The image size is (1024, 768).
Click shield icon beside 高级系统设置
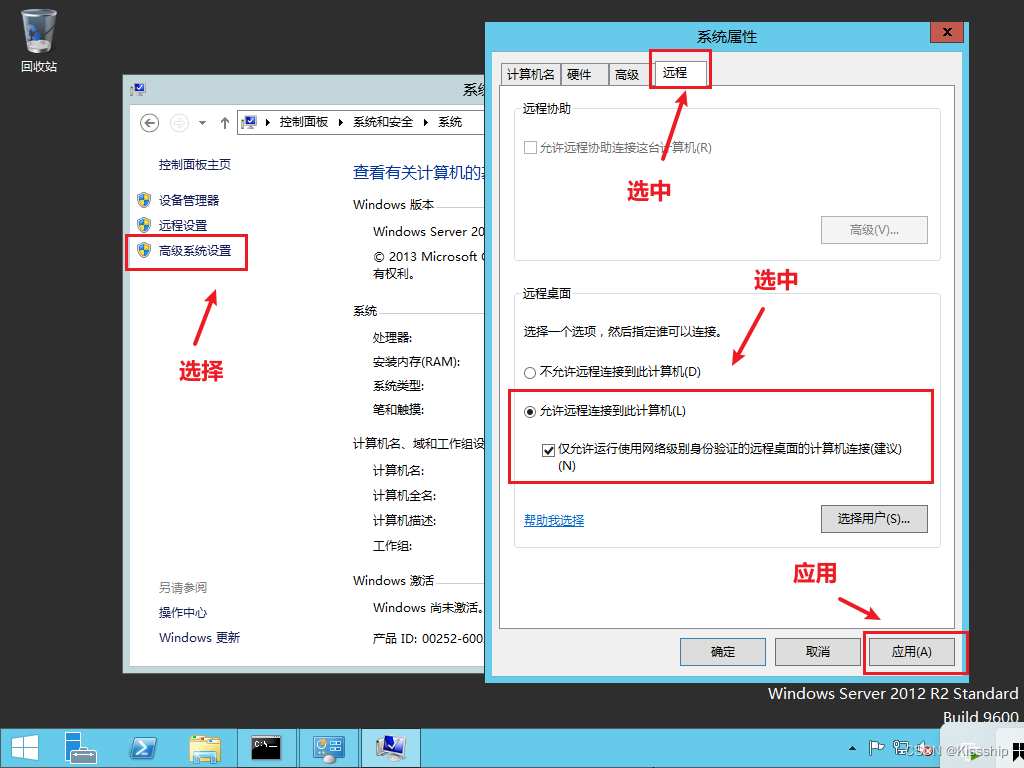[x=144, y=250]
